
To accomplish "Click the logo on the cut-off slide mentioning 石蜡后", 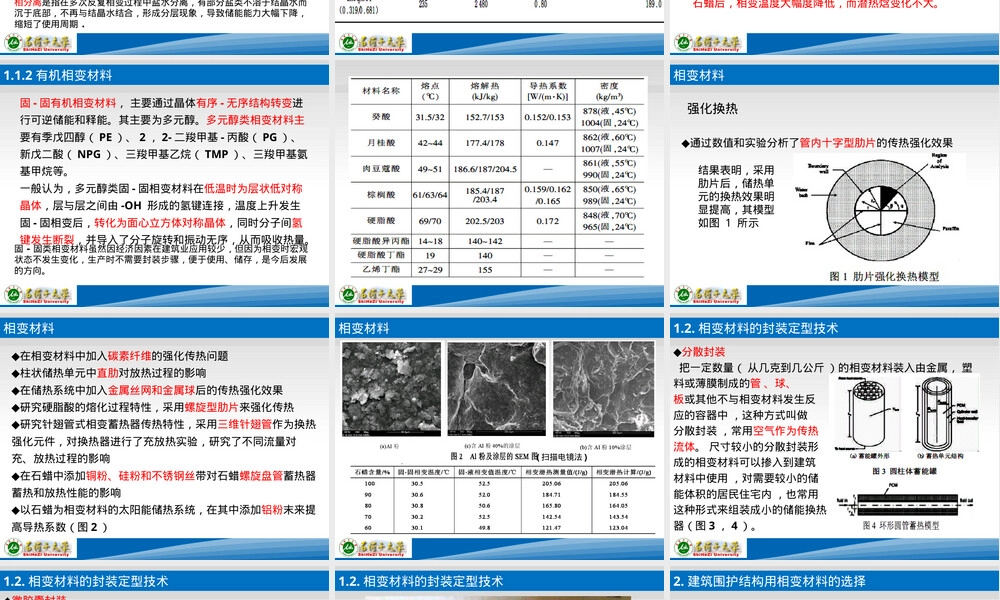I will [708, 43].
